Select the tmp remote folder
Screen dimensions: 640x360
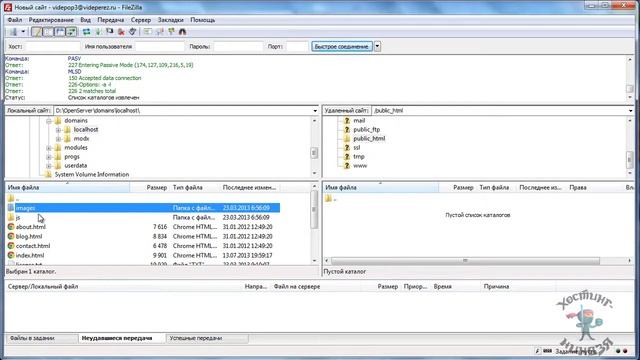pyautogui.click(x=358, y=156)
